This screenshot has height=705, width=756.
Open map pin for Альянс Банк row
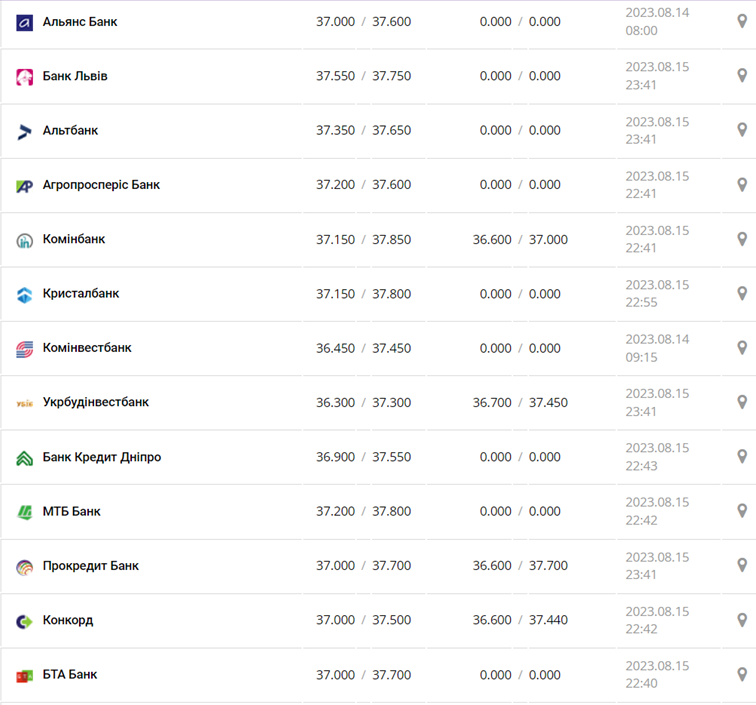pyautogui.click(x=742, y=21)
